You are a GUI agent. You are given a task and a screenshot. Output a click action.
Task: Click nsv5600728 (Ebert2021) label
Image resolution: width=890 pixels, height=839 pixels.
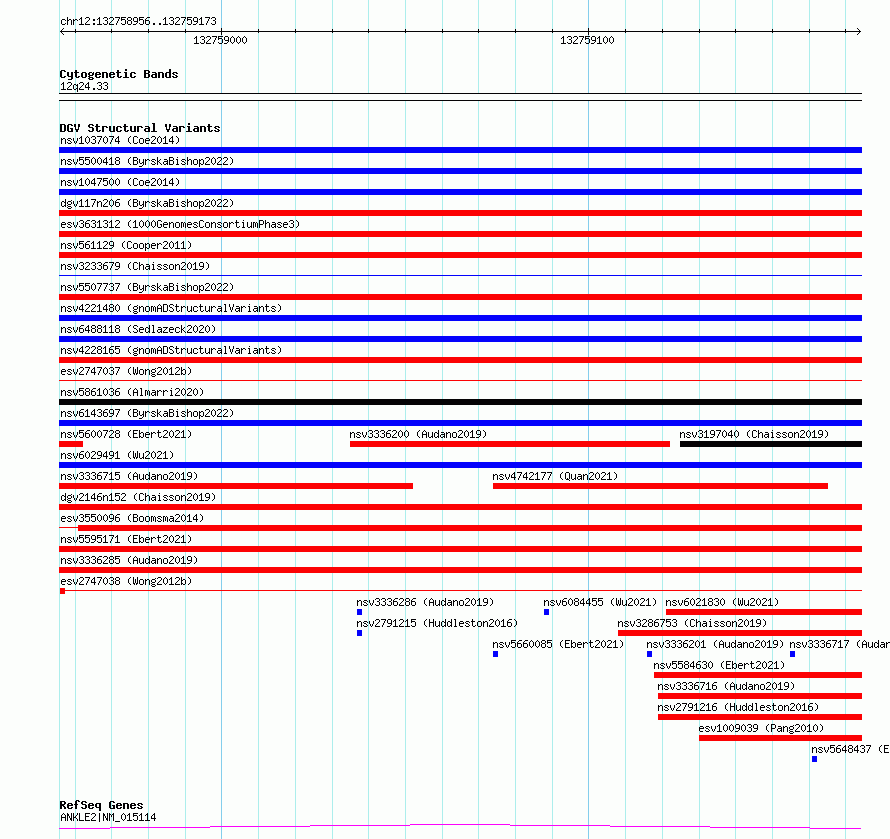[x=126, y=434]
